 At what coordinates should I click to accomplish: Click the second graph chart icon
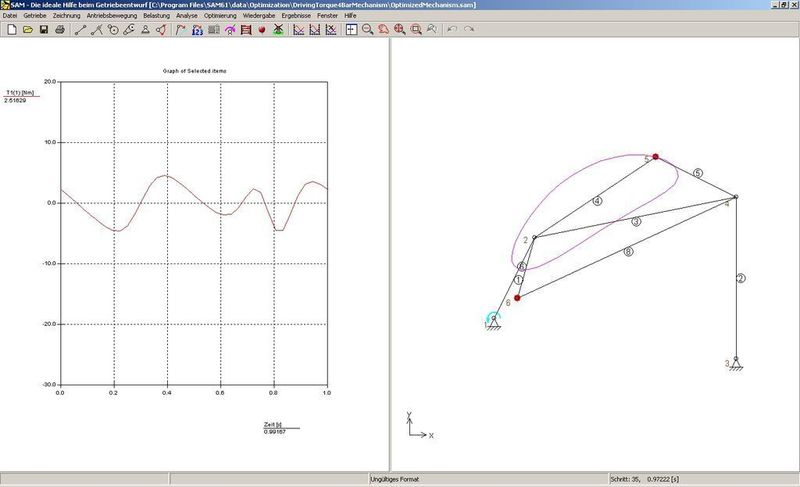[315, 30]
